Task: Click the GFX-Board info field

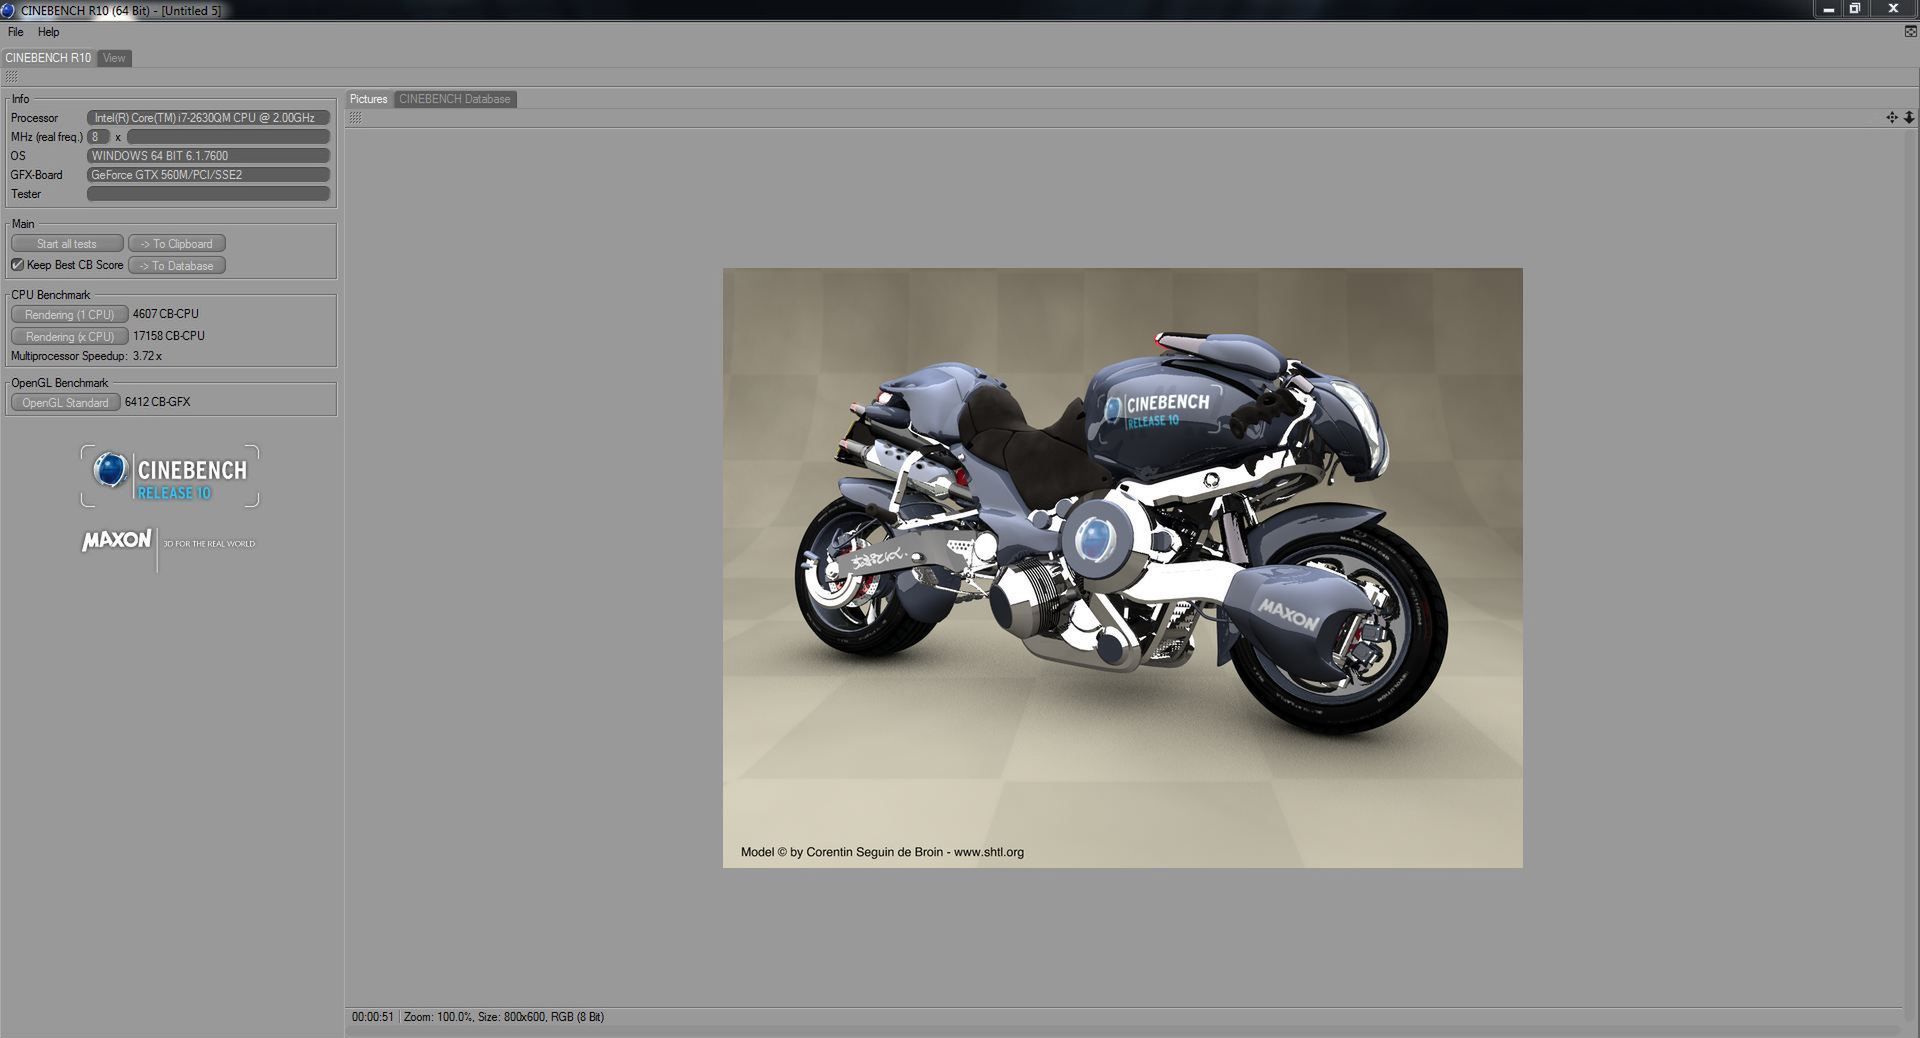Action: pyautogui.click(x=208, y=175)
